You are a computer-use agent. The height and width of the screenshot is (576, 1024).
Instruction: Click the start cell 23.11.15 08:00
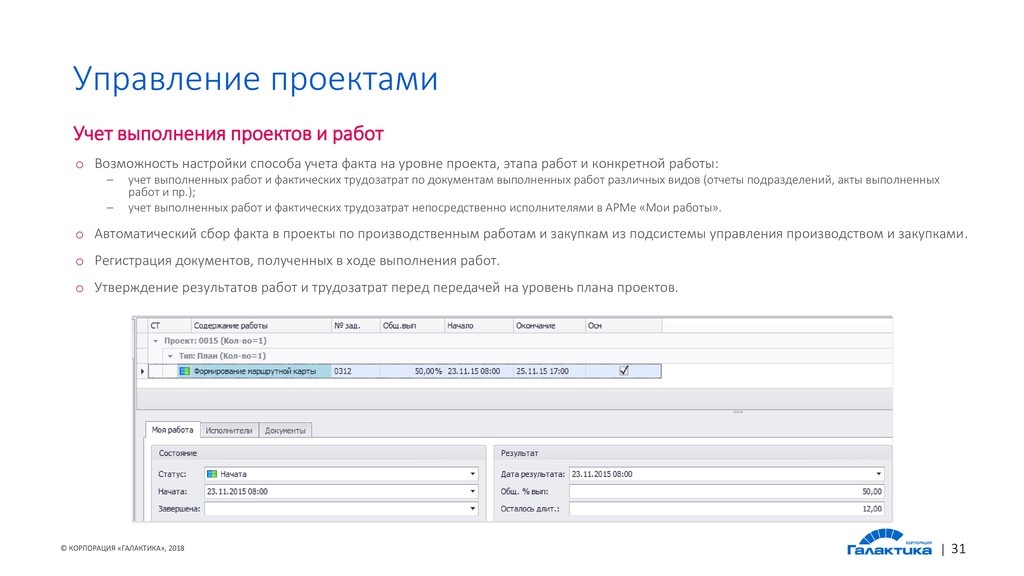[479, 371]
